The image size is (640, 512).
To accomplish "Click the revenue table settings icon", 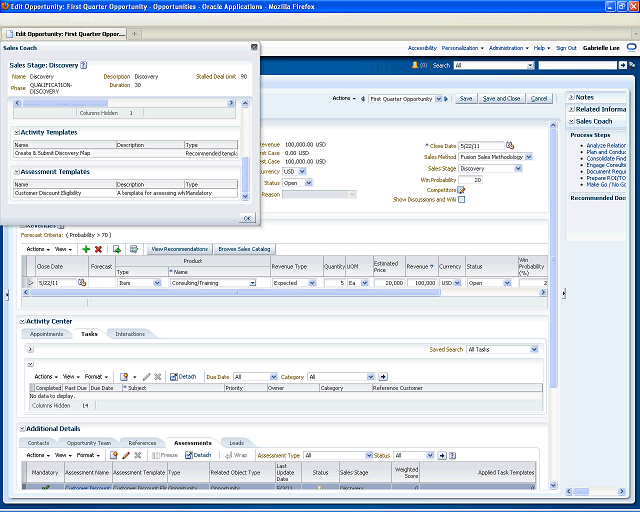I will (133, 249).
